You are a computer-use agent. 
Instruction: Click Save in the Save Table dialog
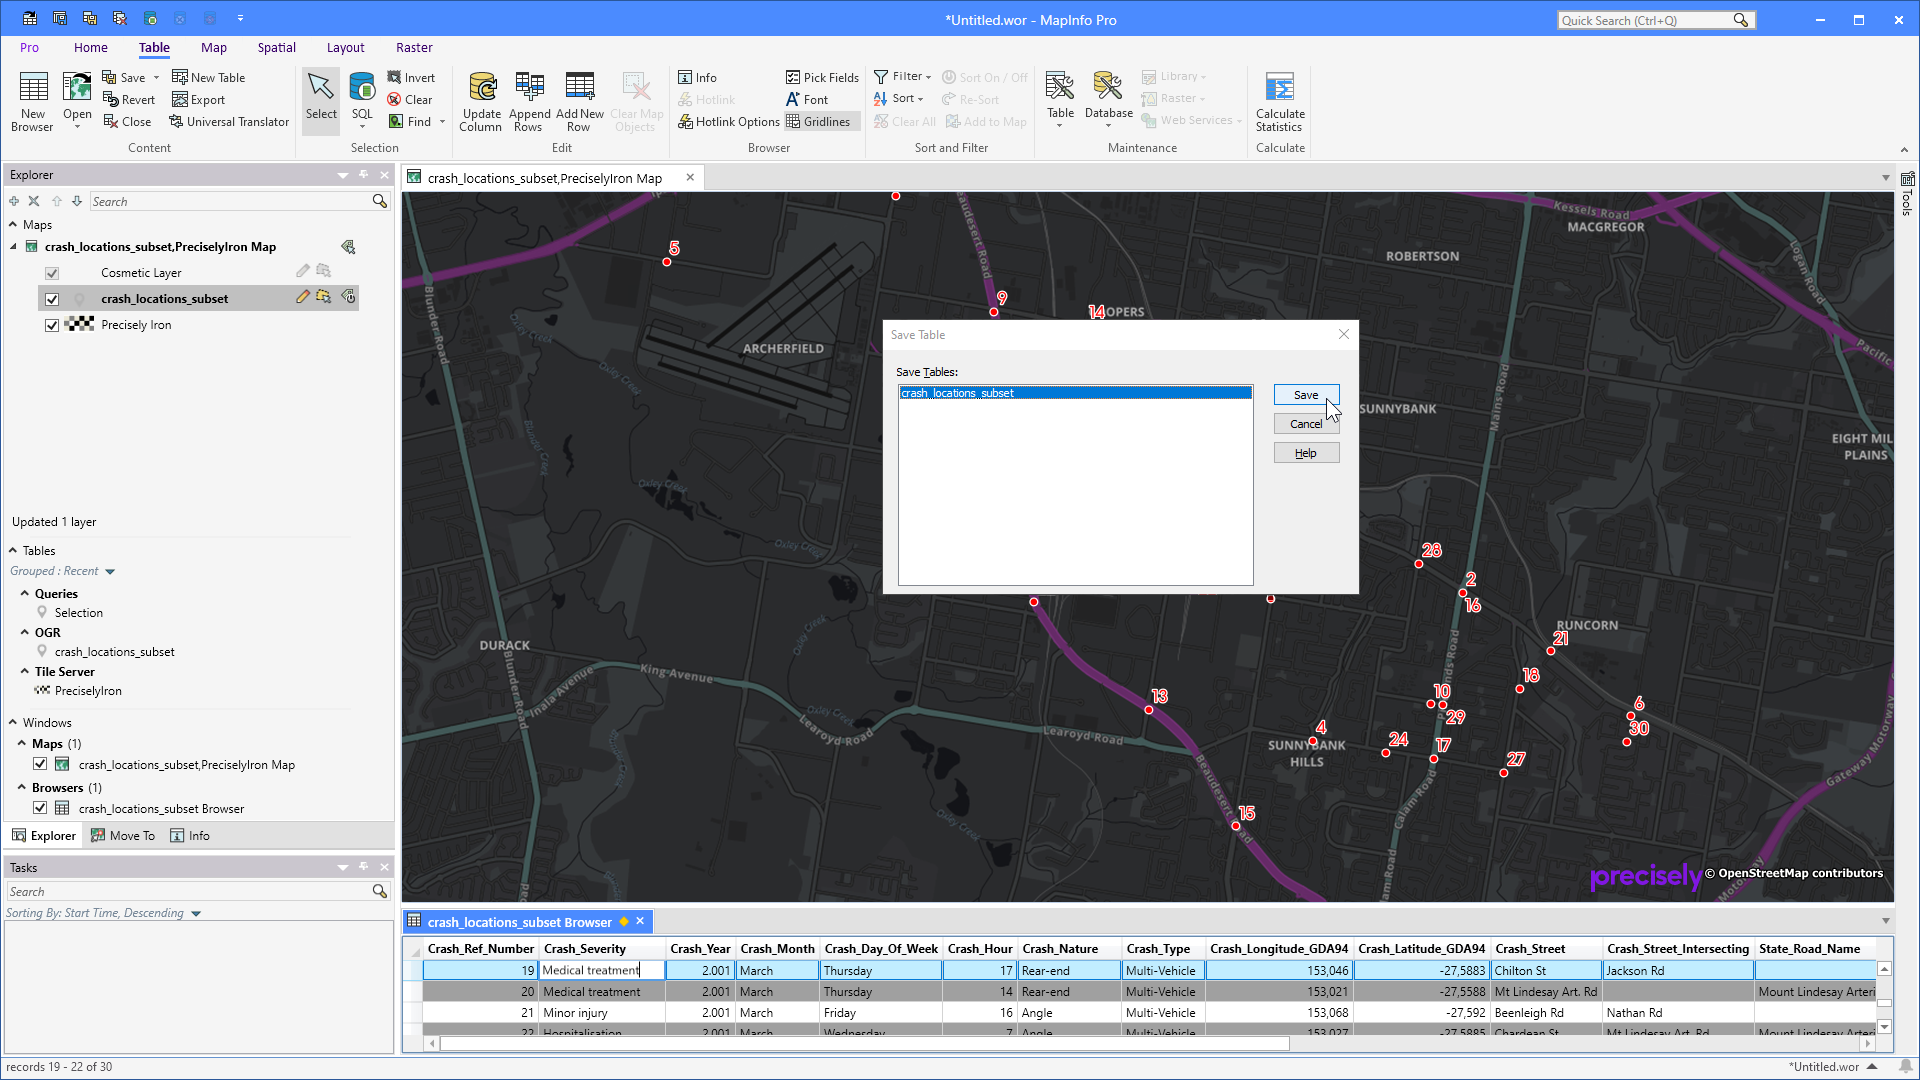(1305, 394)
